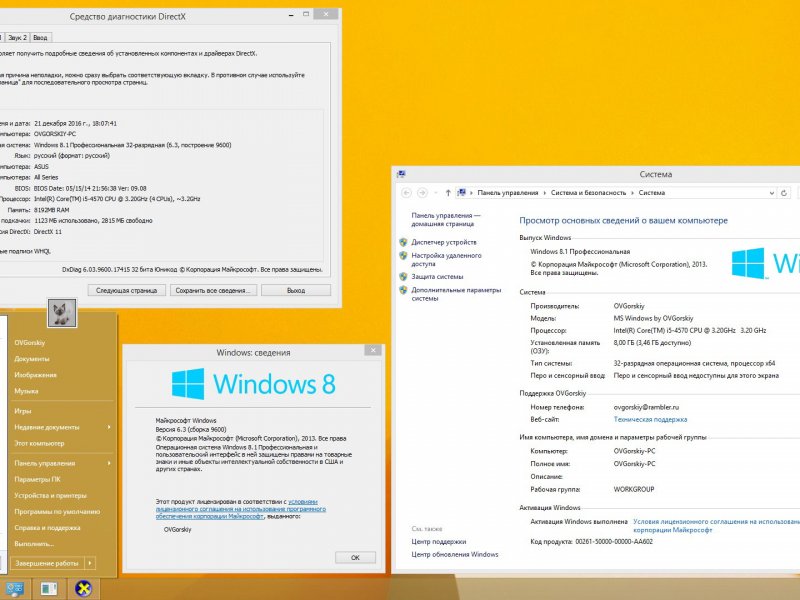
Task: Click OK in the Windows: сведения dialog
Action: [355, 557]
